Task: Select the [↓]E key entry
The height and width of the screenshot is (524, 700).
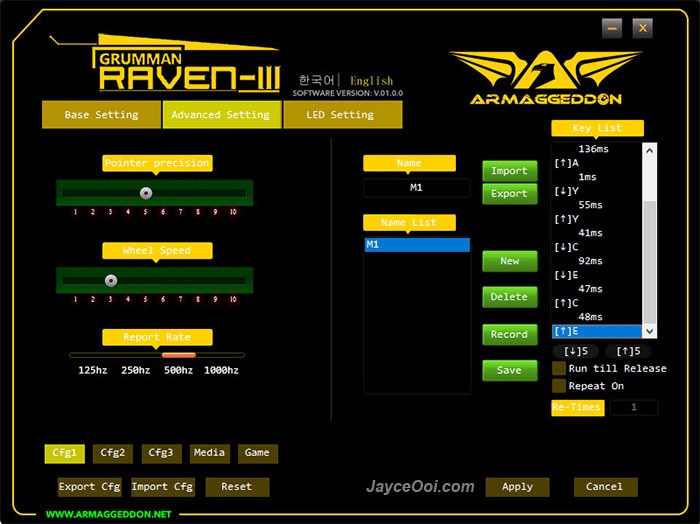Action: tap(597, 275)
